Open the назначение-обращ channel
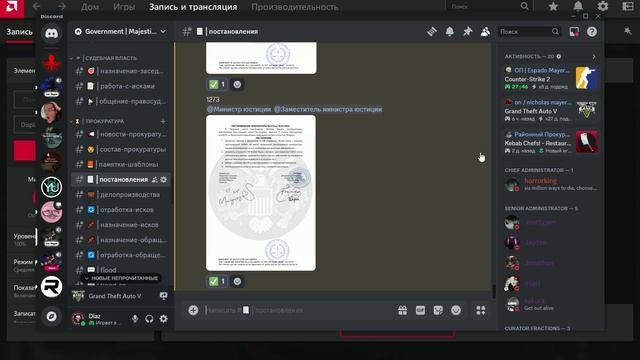Viewport: 640px width, 360px height. click(x=121, y=240)
